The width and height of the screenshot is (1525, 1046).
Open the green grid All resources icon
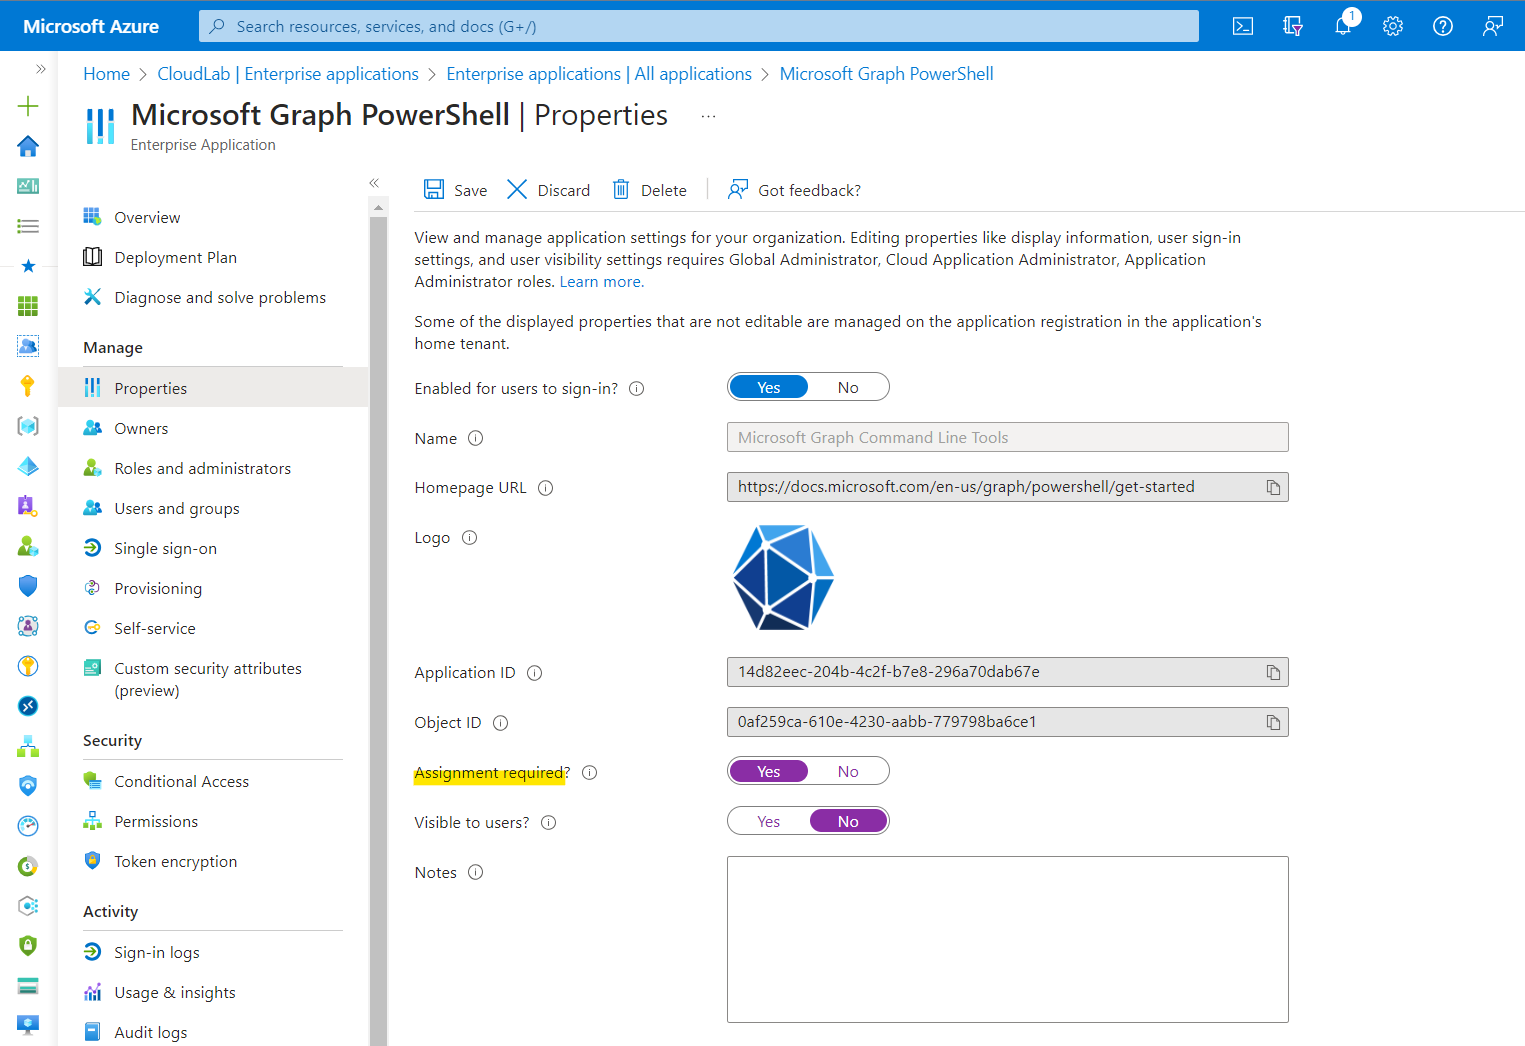(x=28, y=306)
